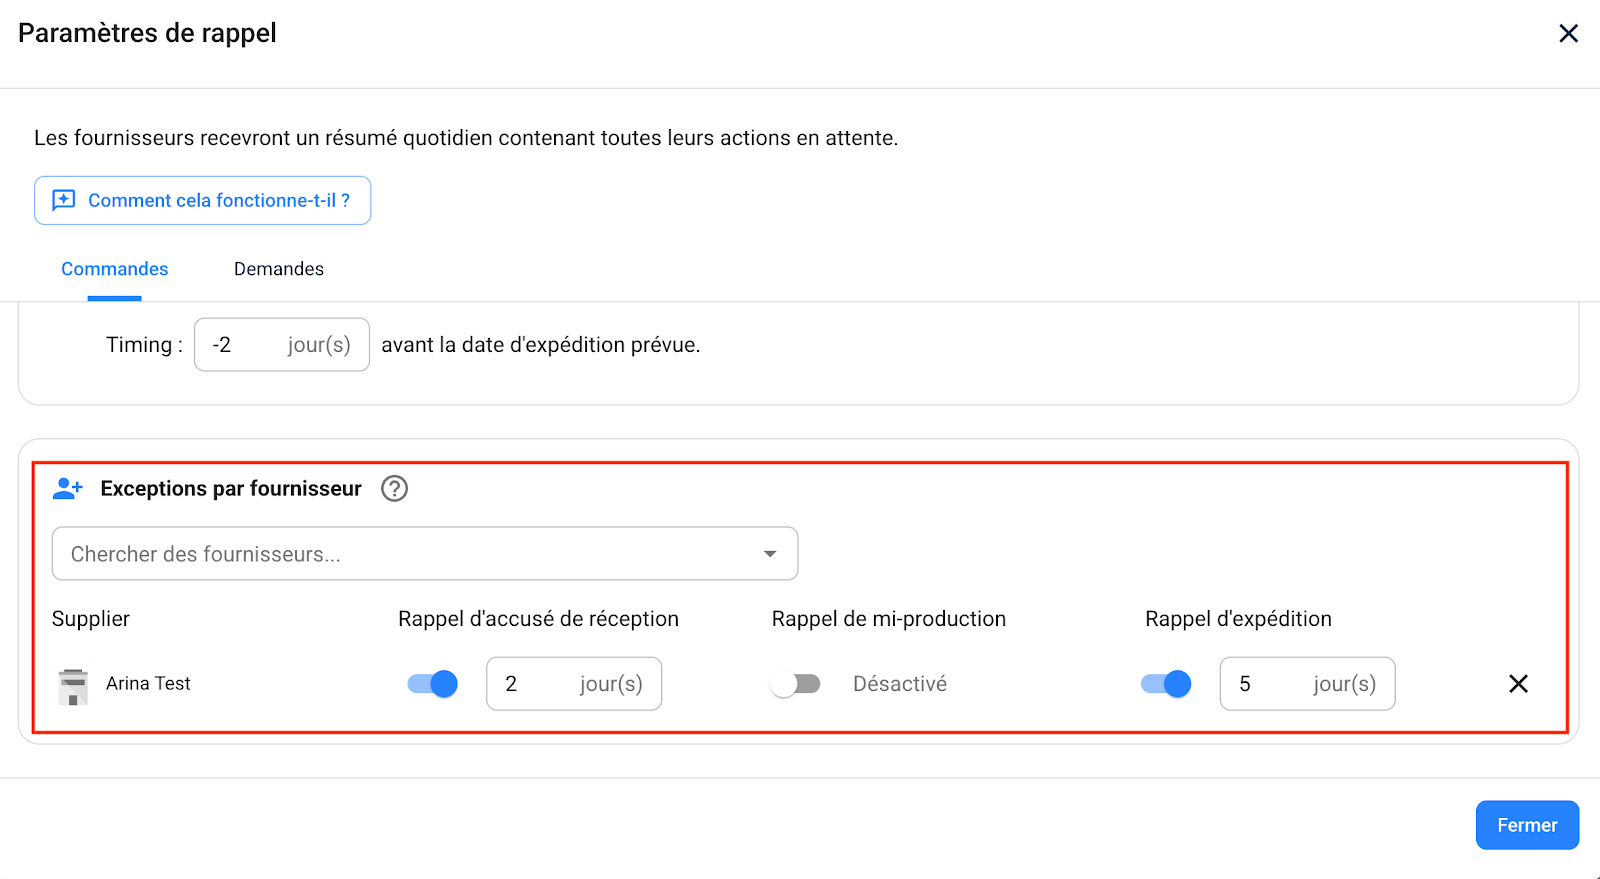This screenshot has width=1600, height=879.
Task: Click the Désactivé label for mi-production
Action: click(899, 684)
